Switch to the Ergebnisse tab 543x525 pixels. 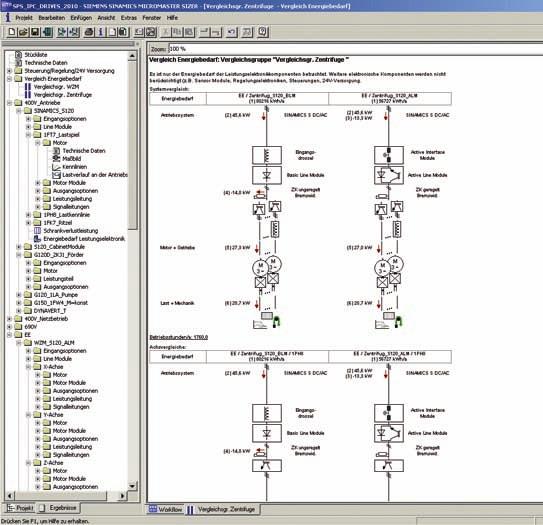point(59,508)
